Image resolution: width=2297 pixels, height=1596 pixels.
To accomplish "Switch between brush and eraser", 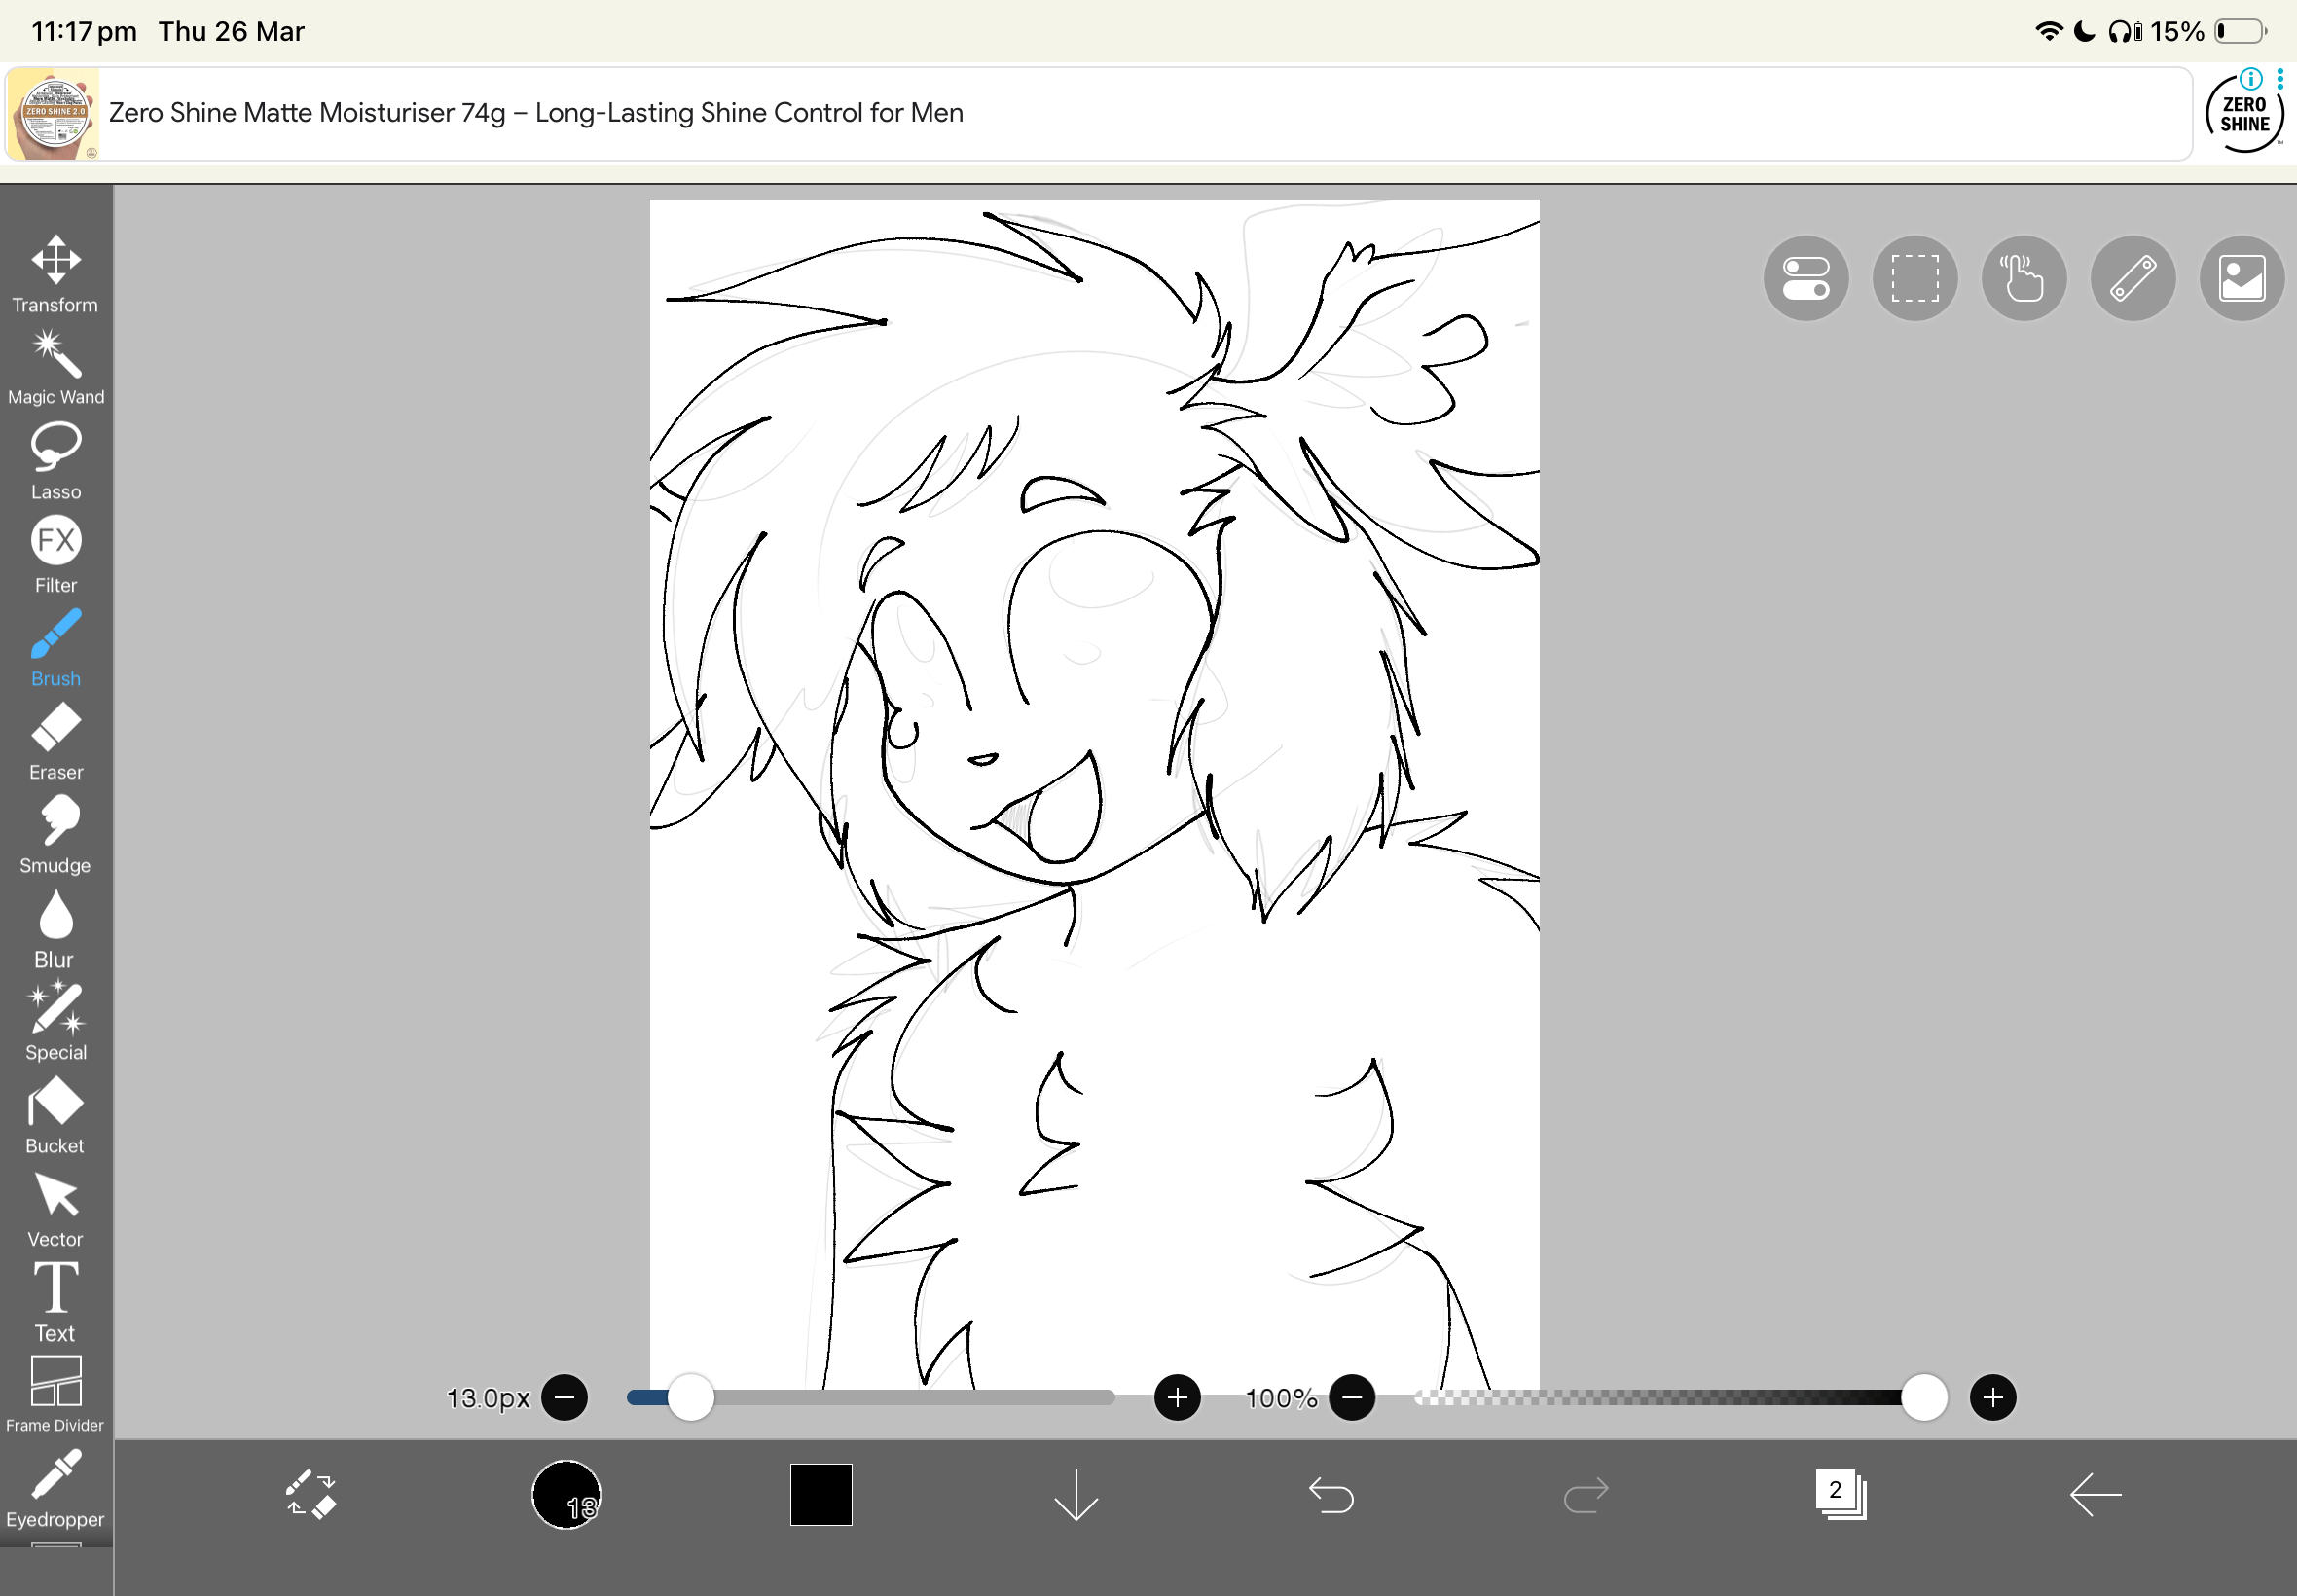I will tap(311, 1495).
